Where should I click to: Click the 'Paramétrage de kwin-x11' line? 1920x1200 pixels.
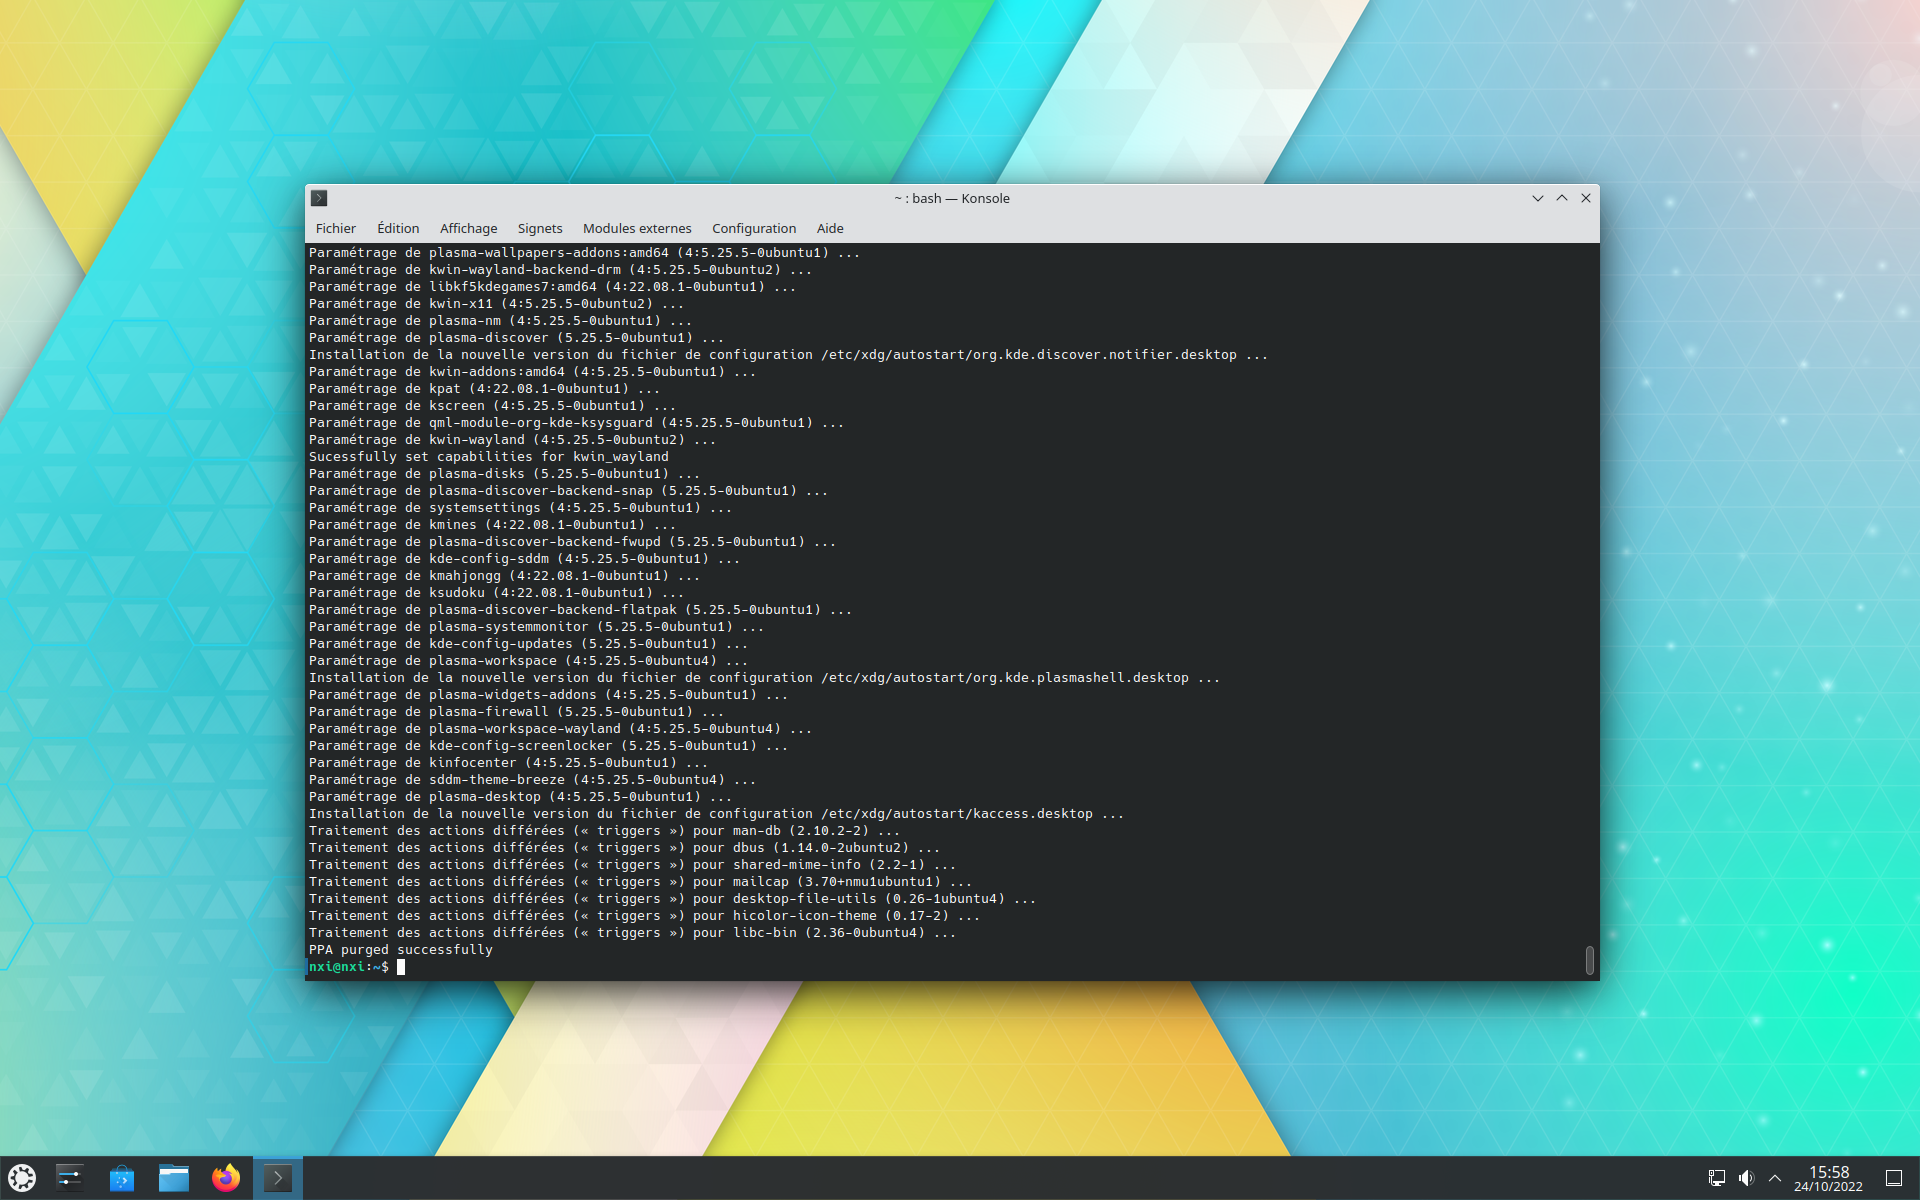pos(497,304)
